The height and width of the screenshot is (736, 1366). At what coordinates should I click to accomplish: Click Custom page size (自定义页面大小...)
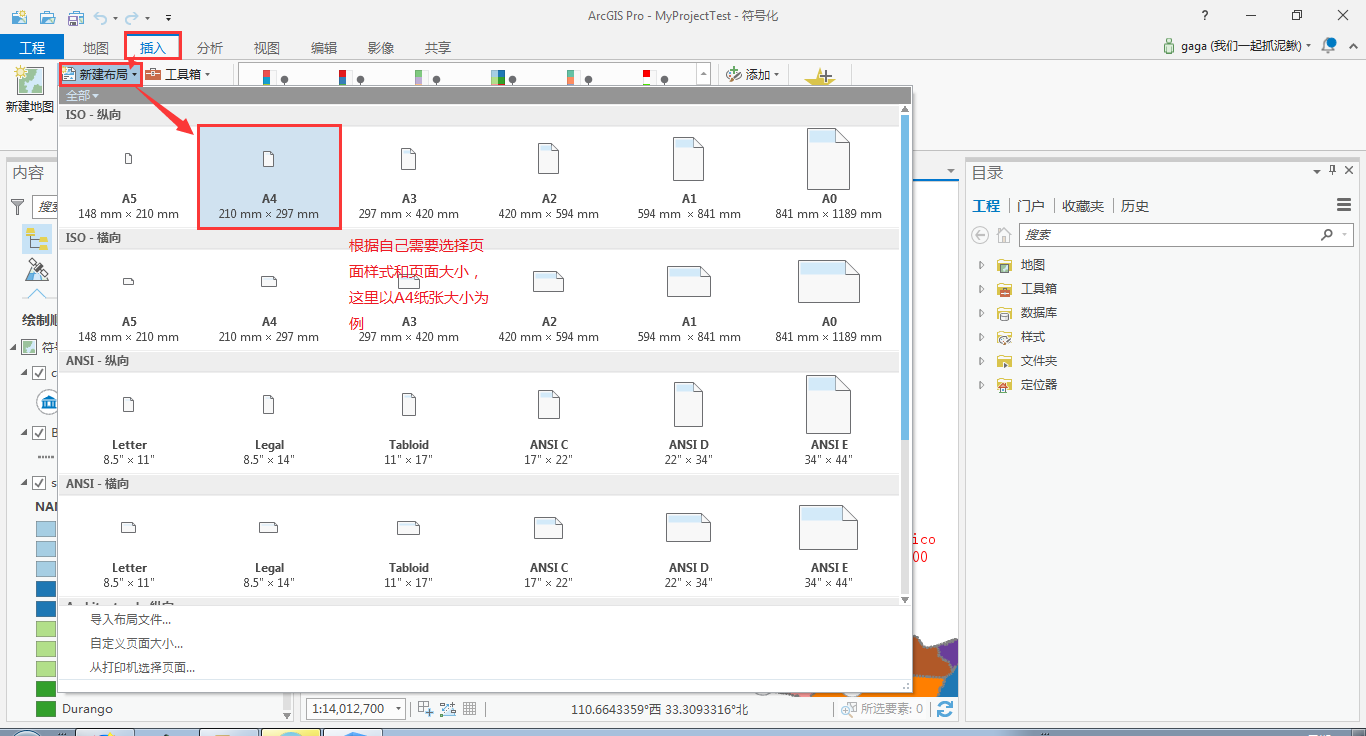point(137,643)
